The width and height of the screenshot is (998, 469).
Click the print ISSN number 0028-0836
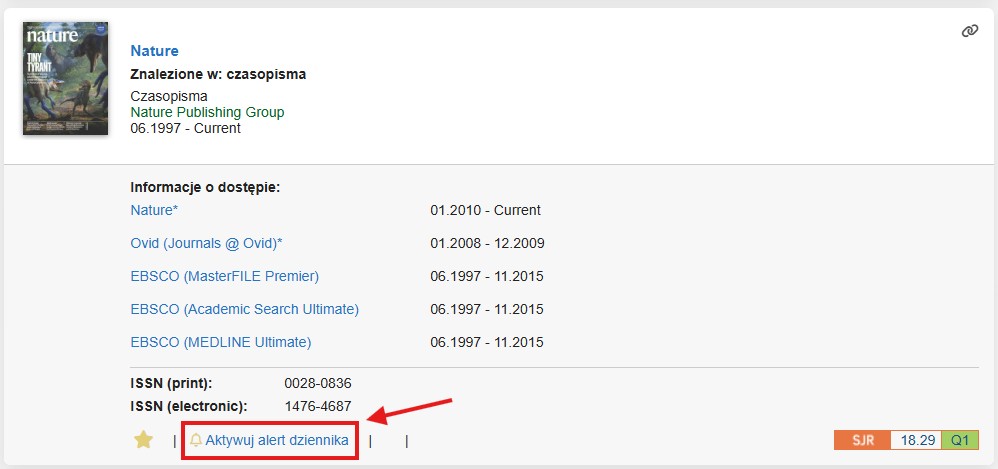(318, 383)
